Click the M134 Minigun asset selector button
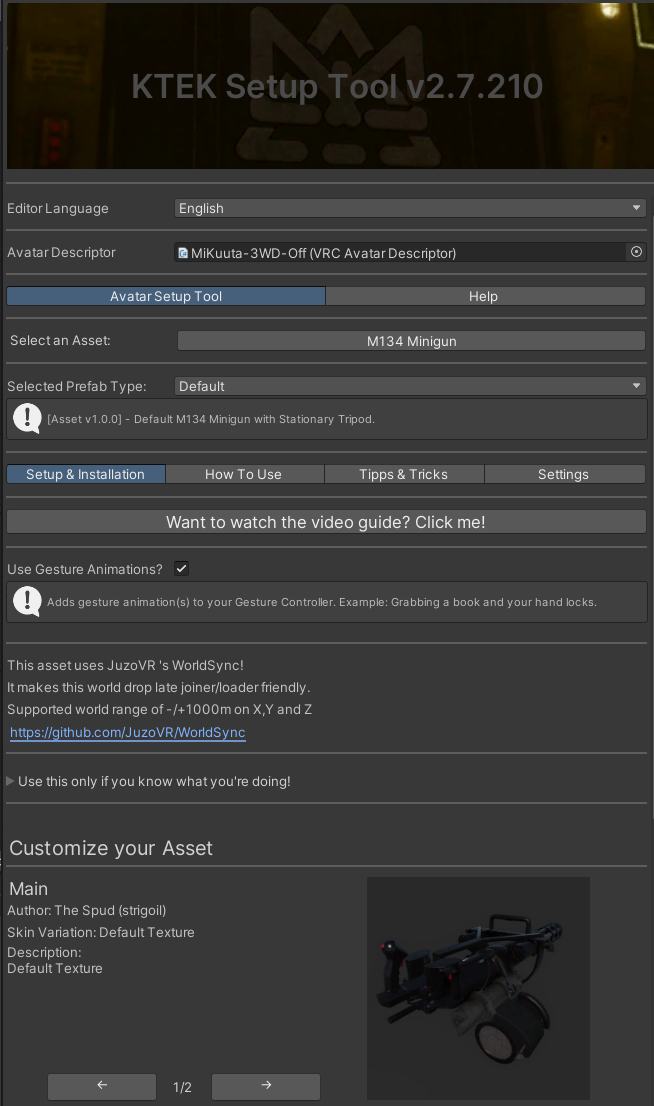654x1106 pixels. click(411, 341)
